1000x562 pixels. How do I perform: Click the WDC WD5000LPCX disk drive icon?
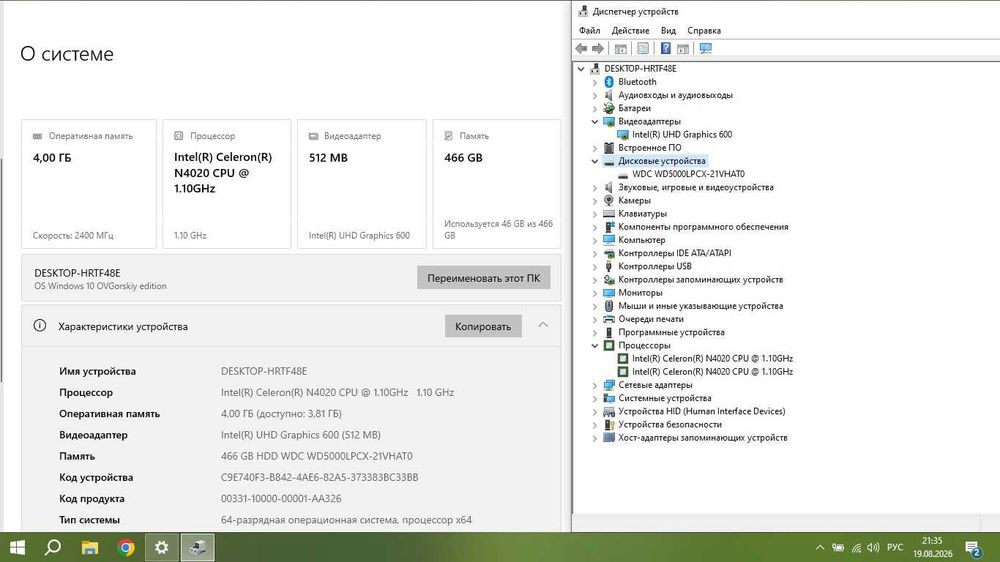622,174
